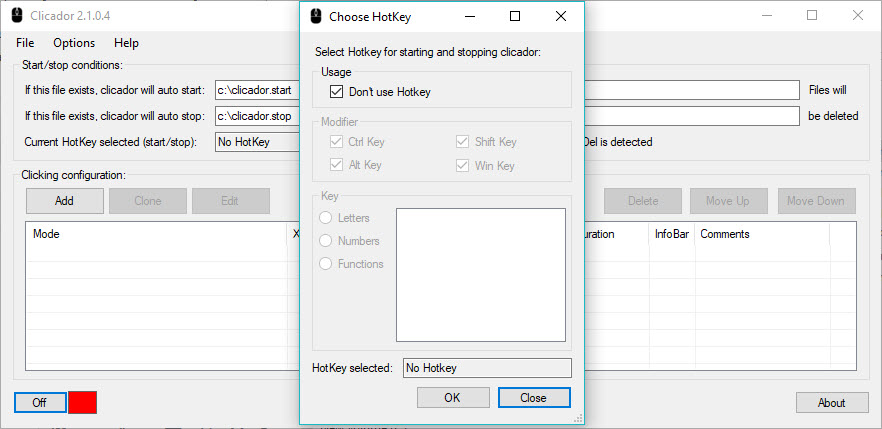Open the Help menu
The width and height of the screenshot is (882, 429).
click(127, 43)
